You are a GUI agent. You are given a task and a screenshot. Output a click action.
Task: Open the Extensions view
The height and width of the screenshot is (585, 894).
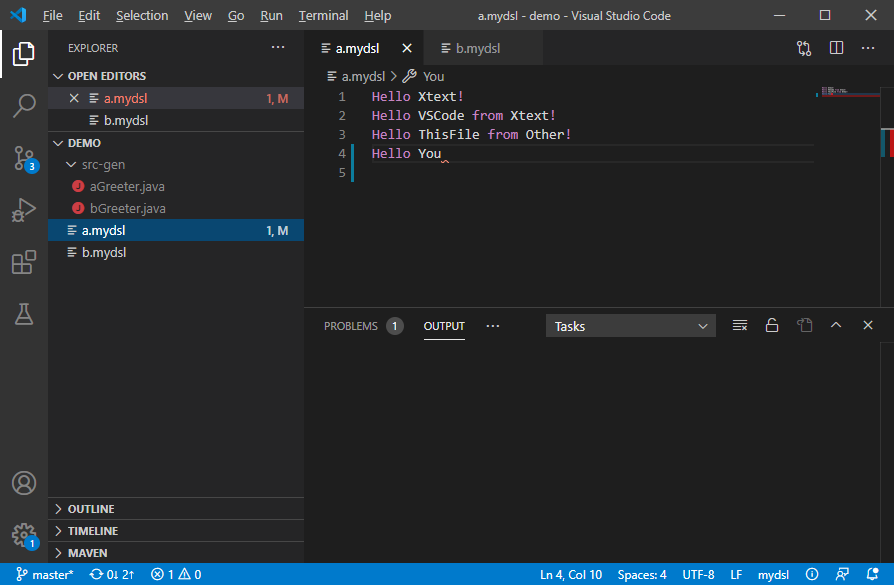[23, 262]
